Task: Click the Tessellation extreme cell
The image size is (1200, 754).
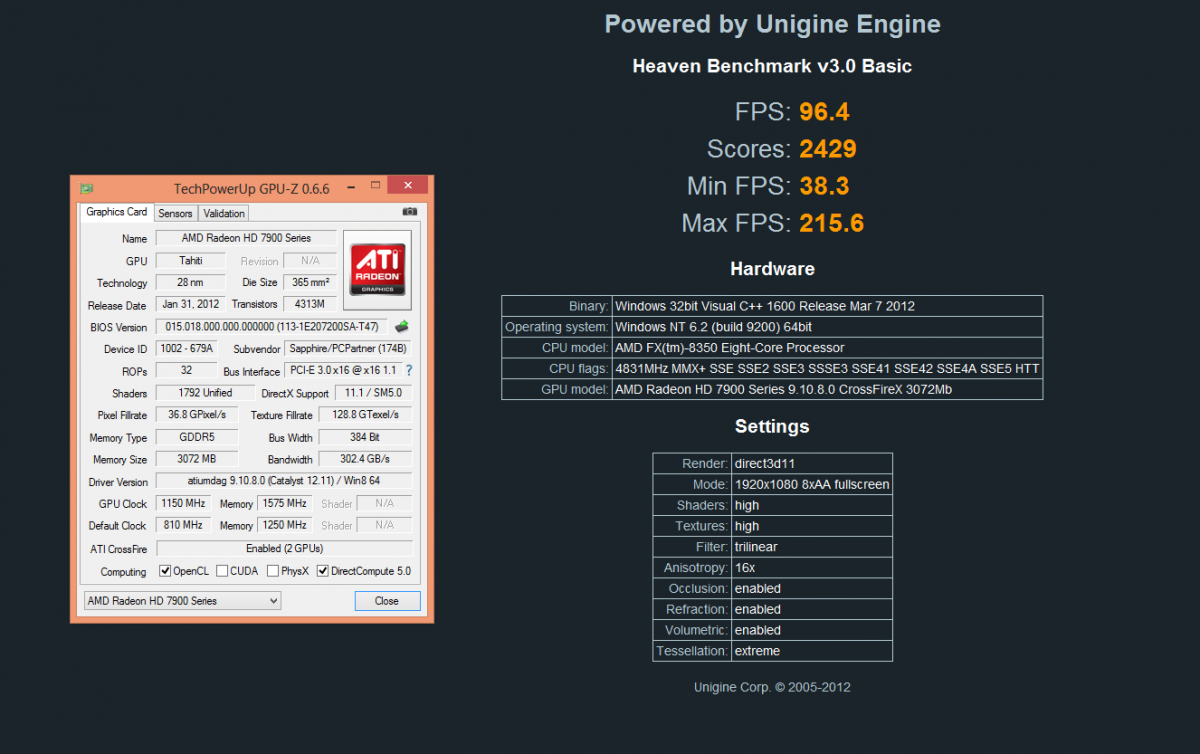Action: tap(811, 651)
